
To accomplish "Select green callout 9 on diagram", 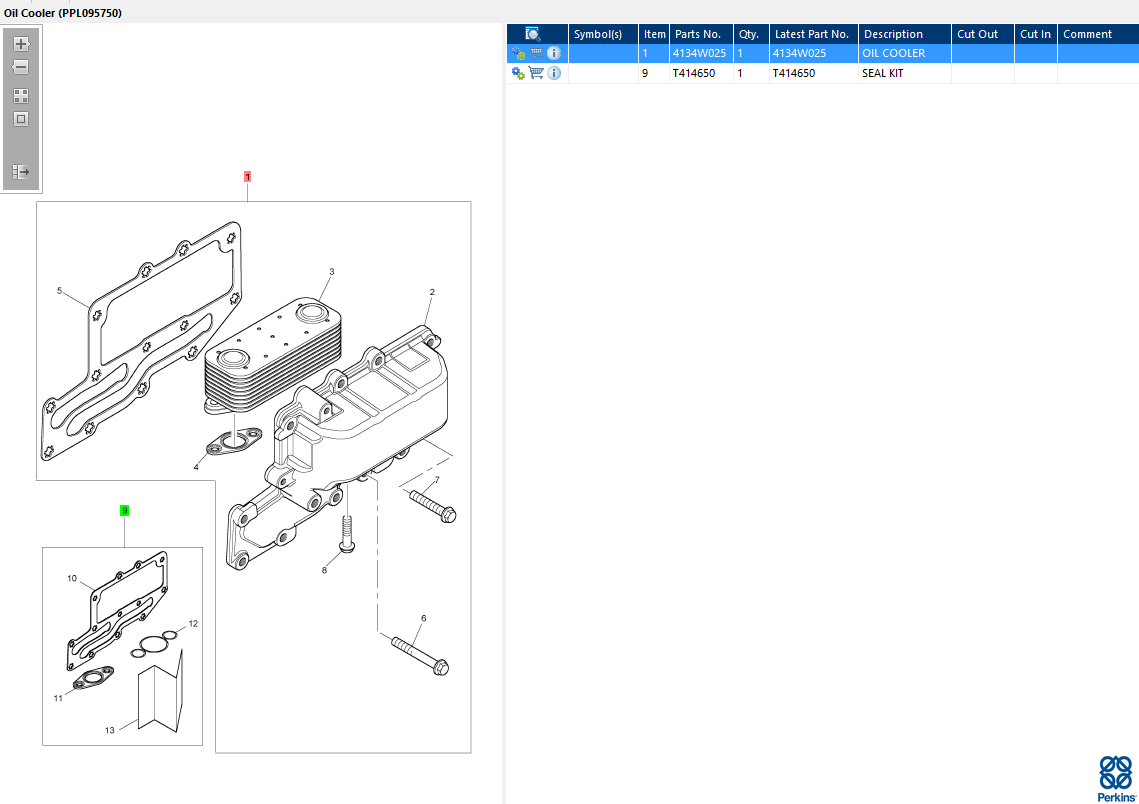I will point(124,511).
